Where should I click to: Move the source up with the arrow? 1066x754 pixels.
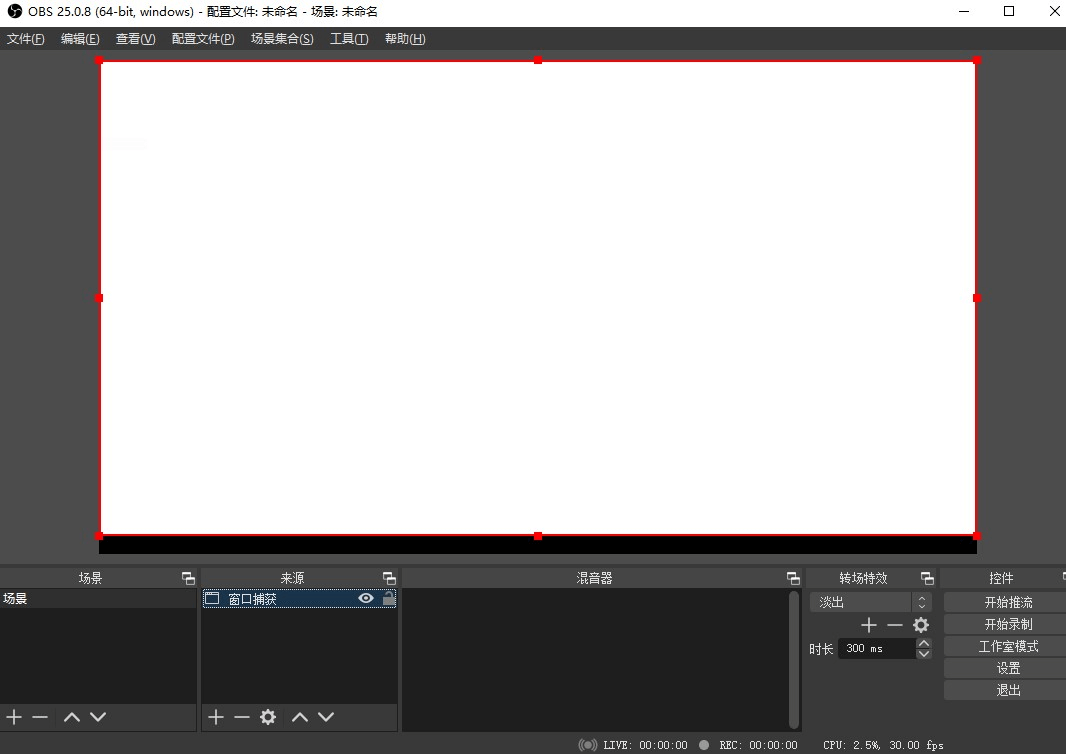click(x=300, y=717)
